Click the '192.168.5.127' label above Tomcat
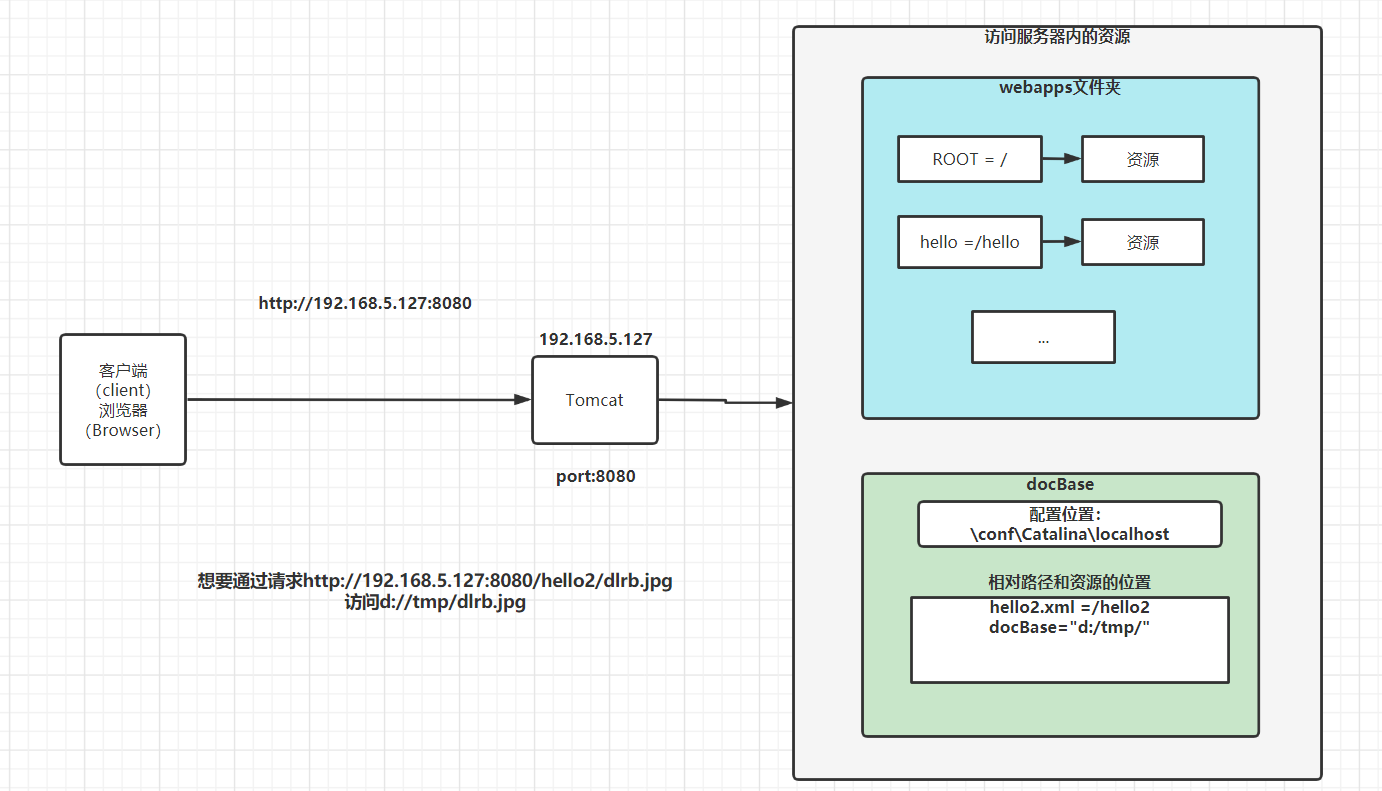The width and height of the screenshot is (1382, 791). (x=596, y=339)
